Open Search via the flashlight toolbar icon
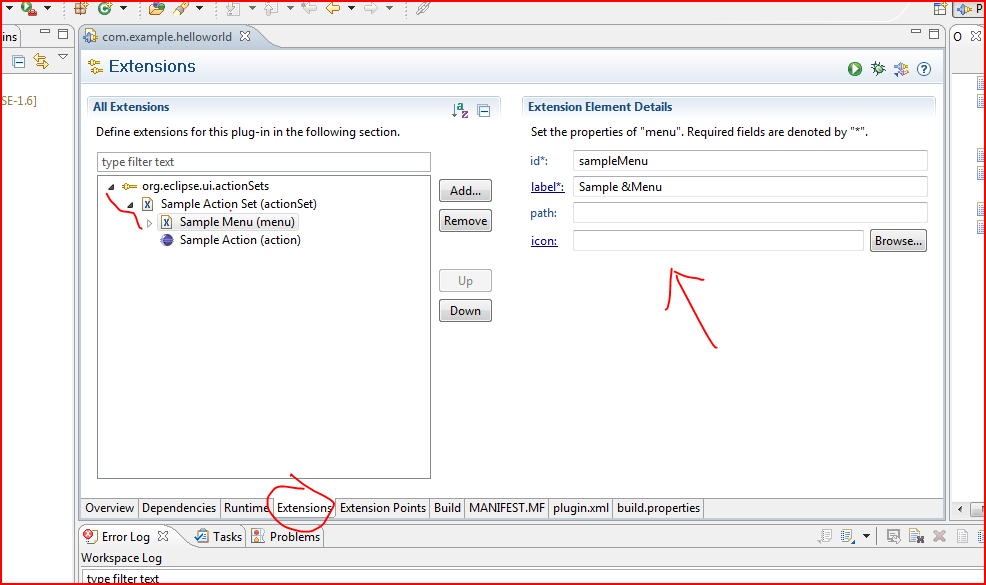The height and width of the screenshot is (585, 986). coord(181,9)
